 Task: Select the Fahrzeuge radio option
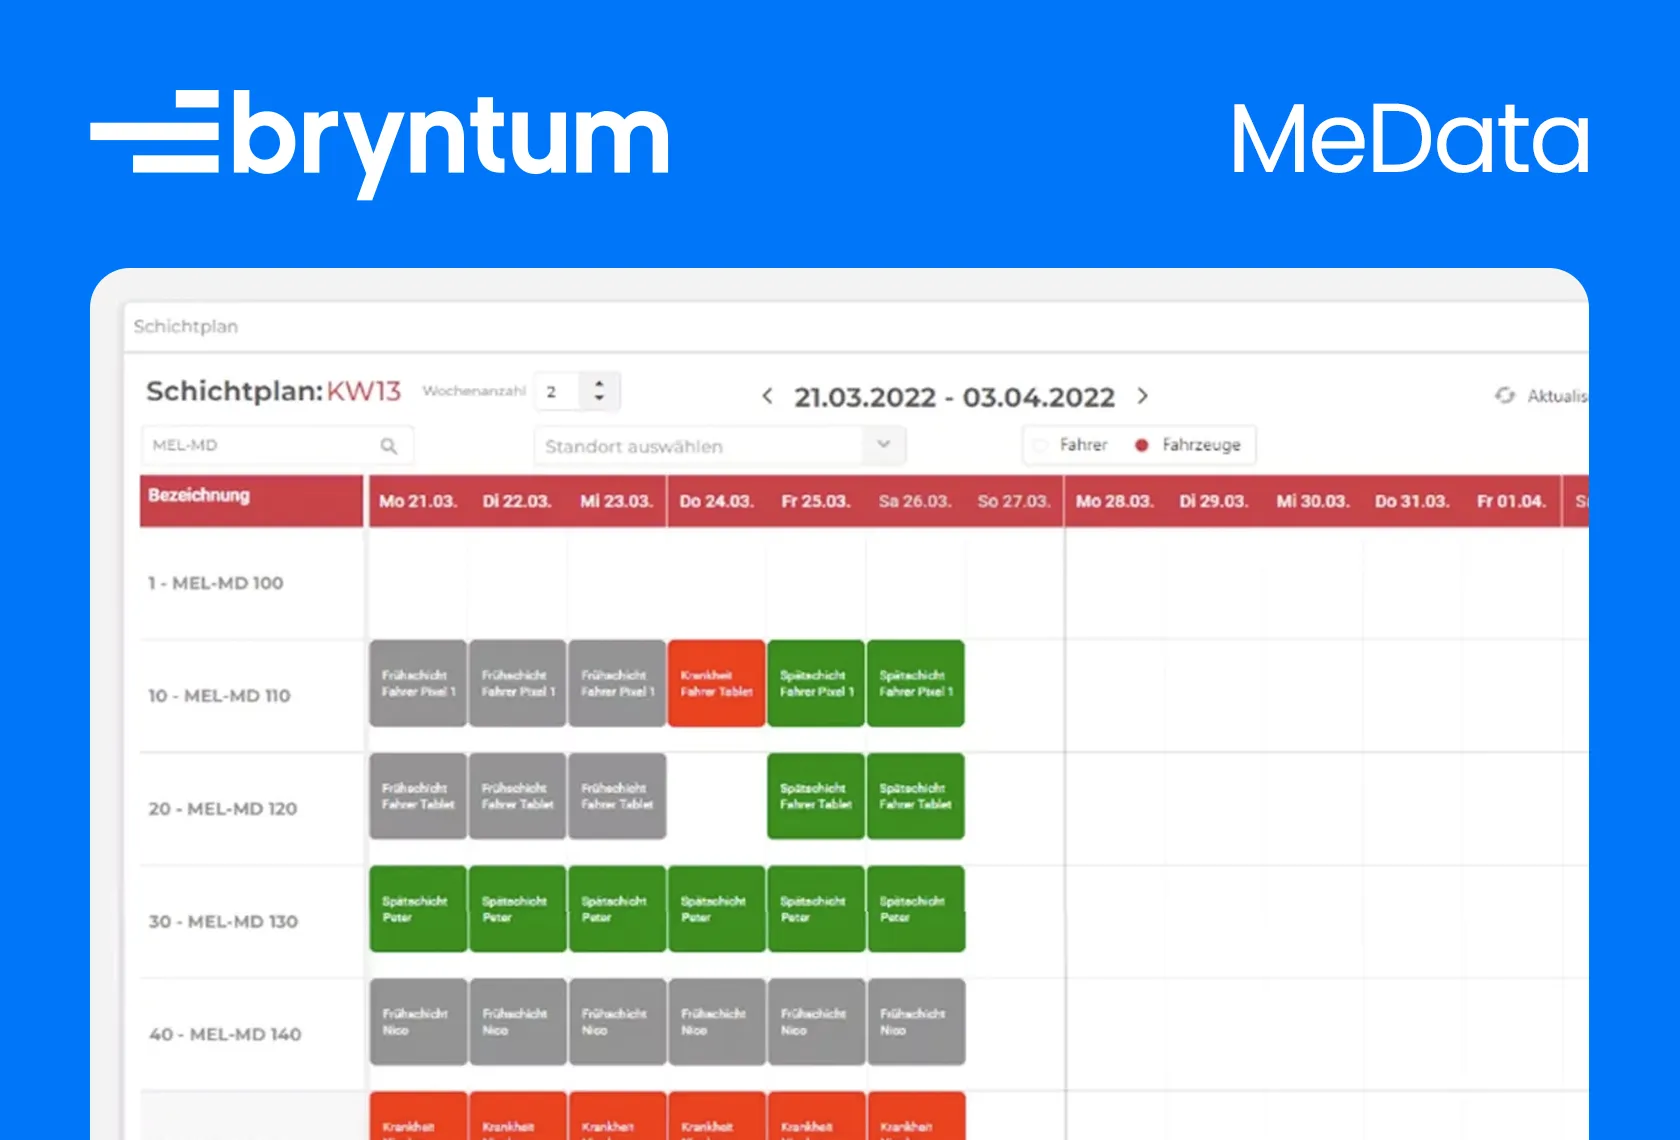[x=1141, y=445]
